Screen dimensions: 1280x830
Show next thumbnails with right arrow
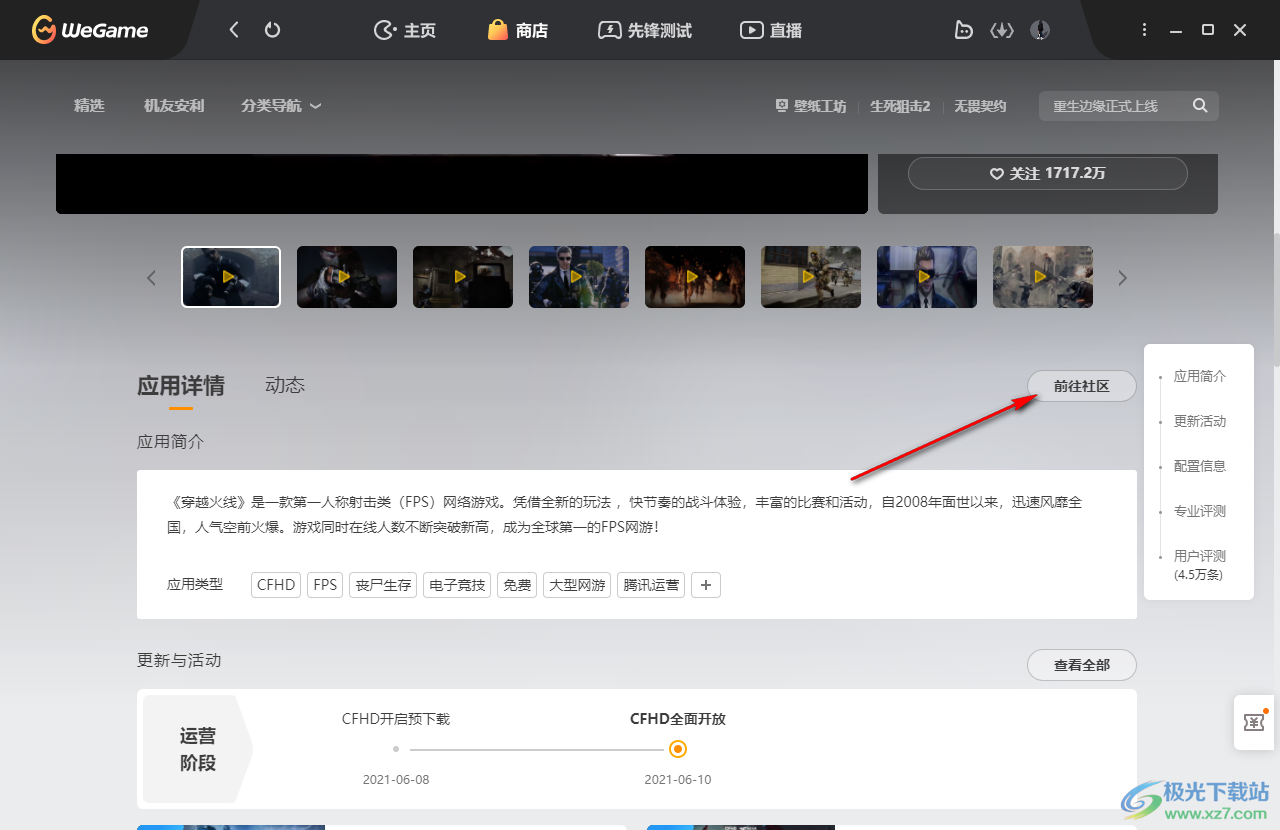(x=1122, y=278)
